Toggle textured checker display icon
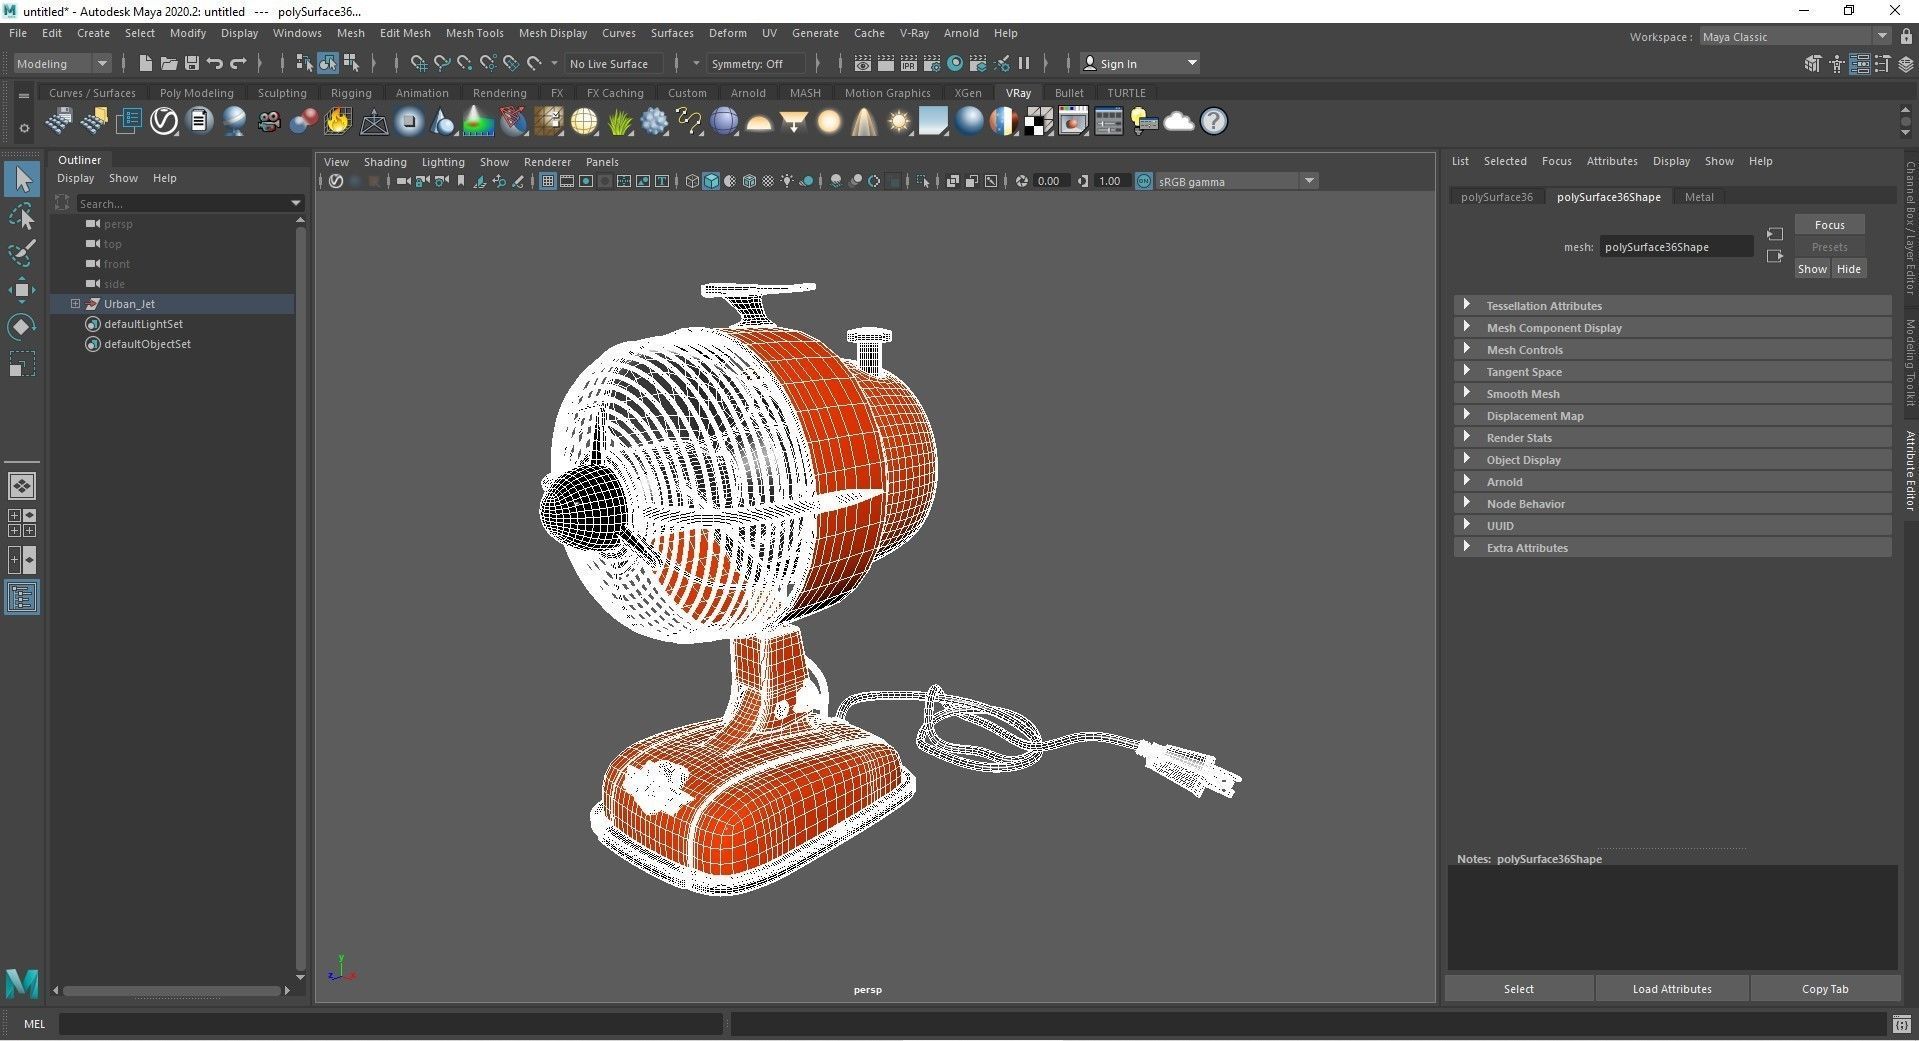The width and height of the screenshot is (1919, 1041). click(x=768, y=181)
